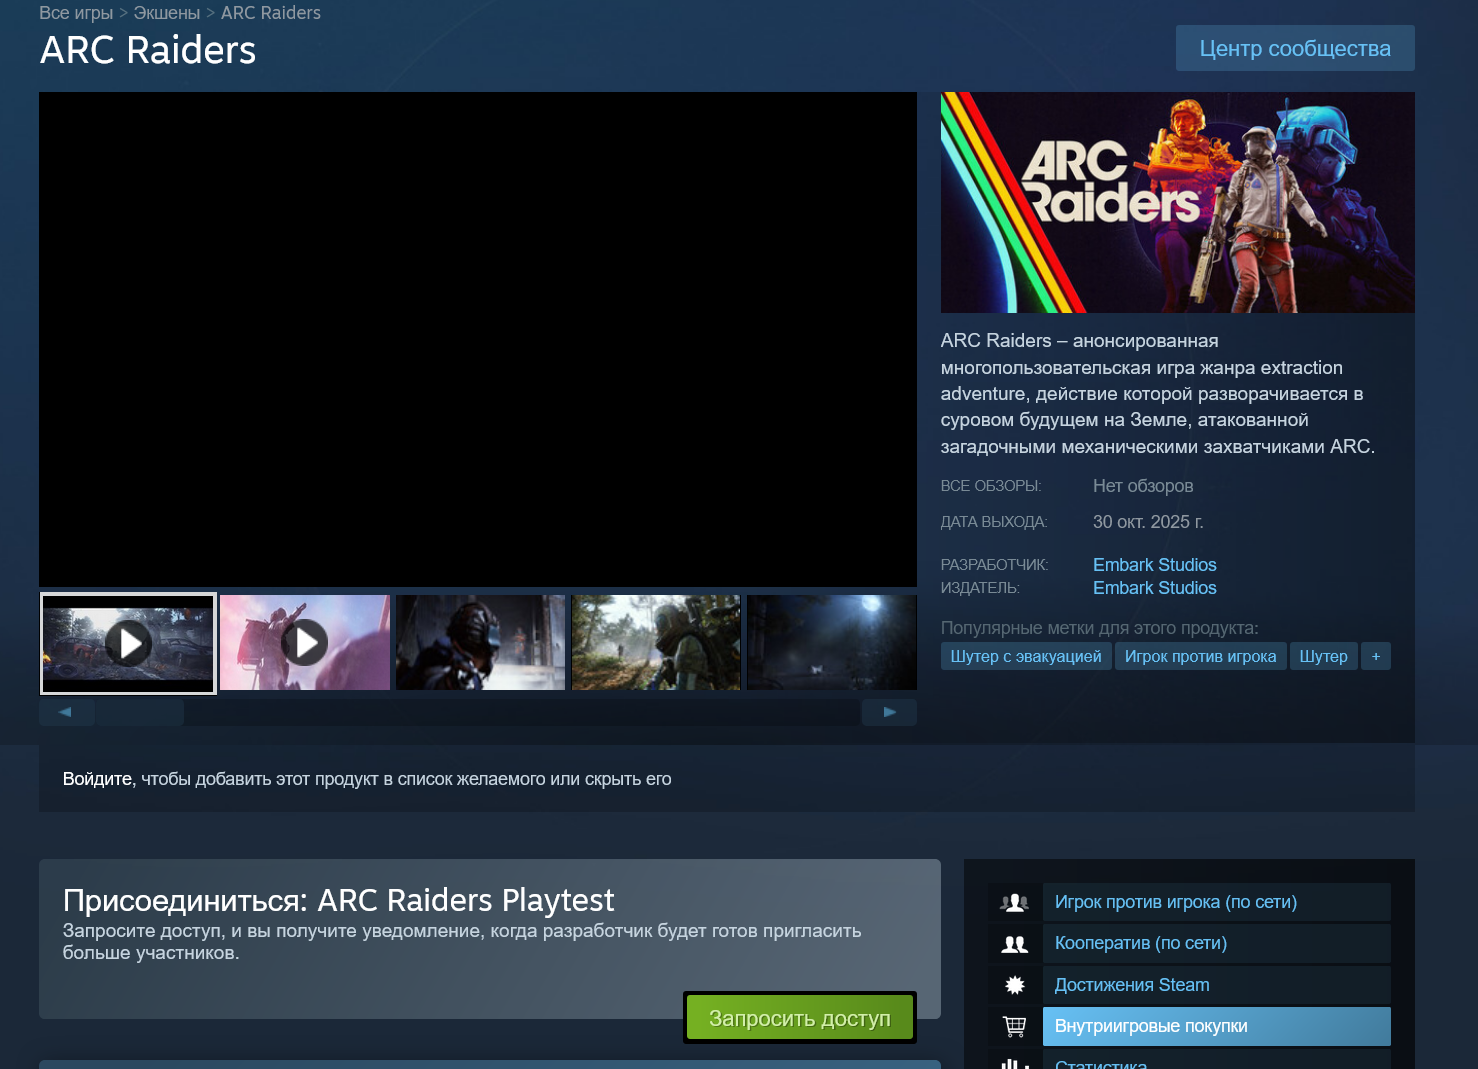Select the Шутер tag
Screen dimensions: 1478x1069
coord(1323,656)
